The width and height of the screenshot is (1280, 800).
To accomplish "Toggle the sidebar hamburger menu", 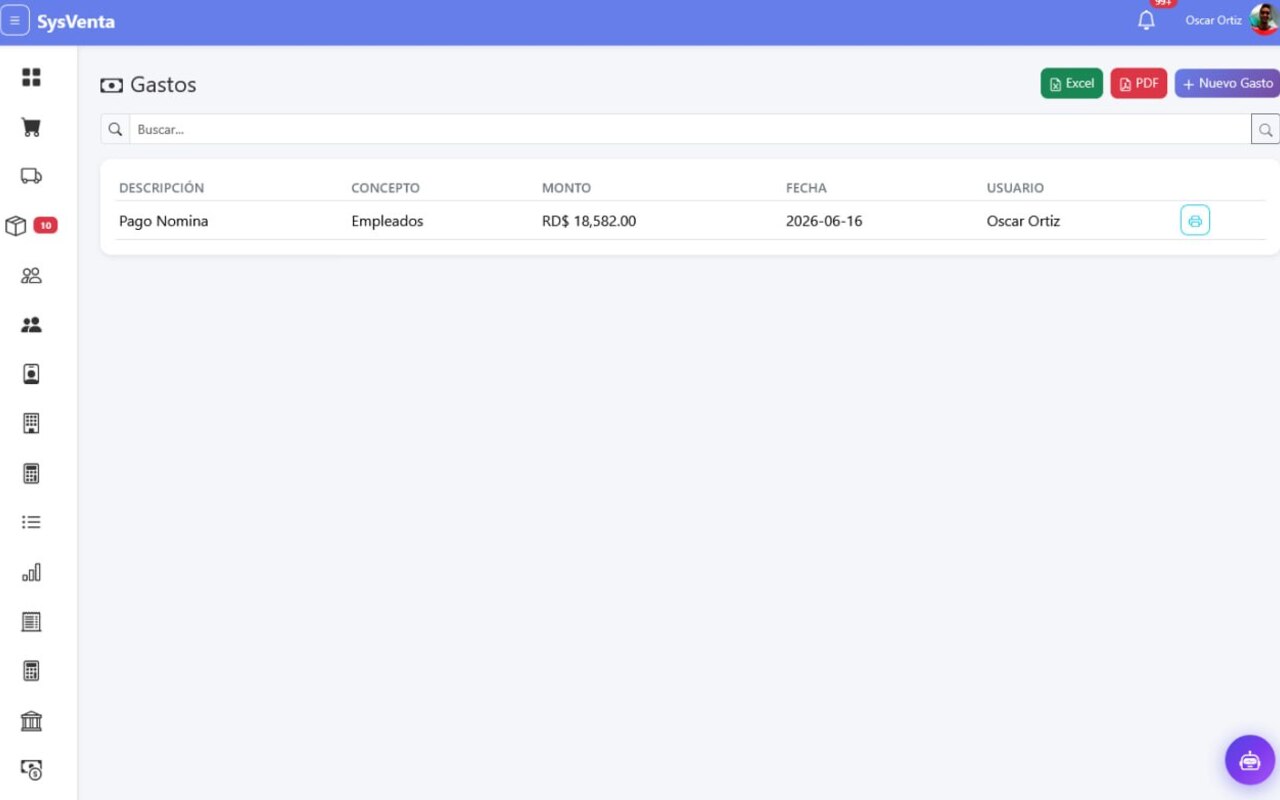I will 14,21.
